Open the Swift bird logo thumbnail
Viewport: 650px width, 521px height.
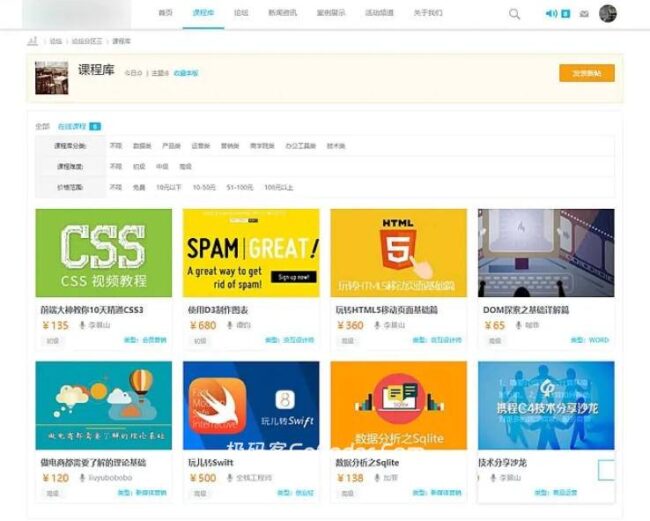click(251, 405)
